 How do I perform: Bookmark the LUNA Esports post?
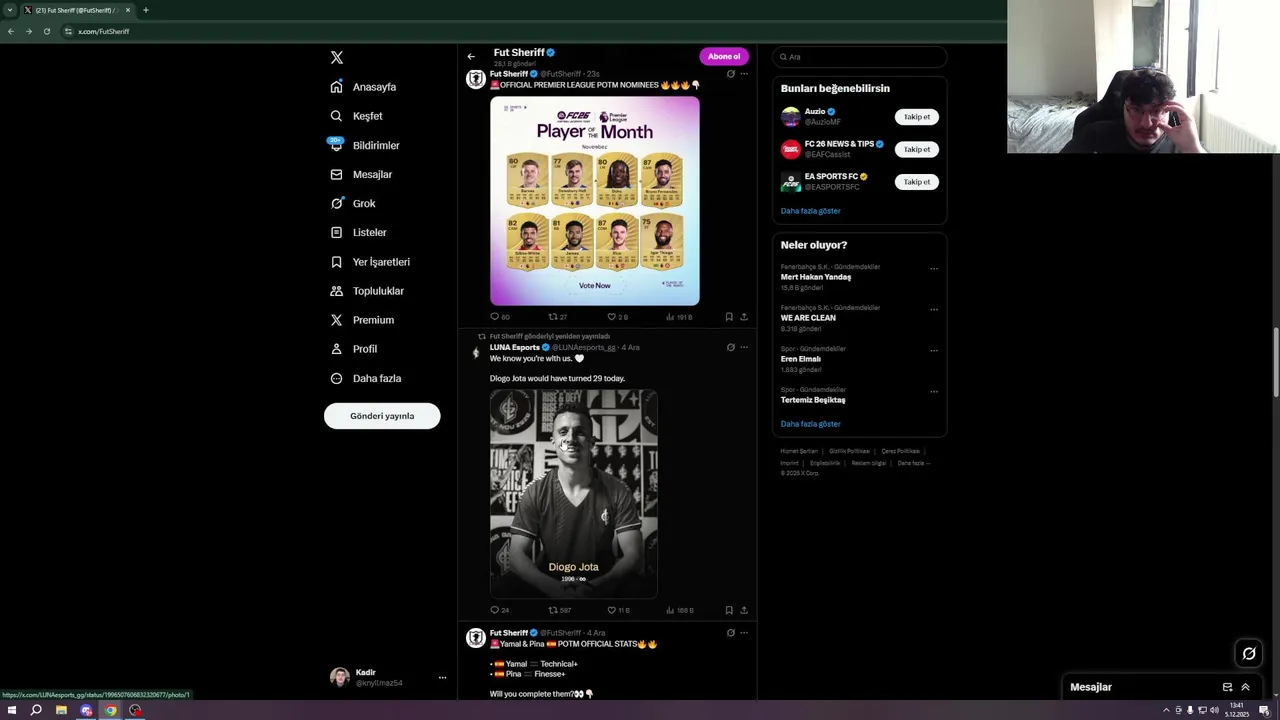(729, 610)
